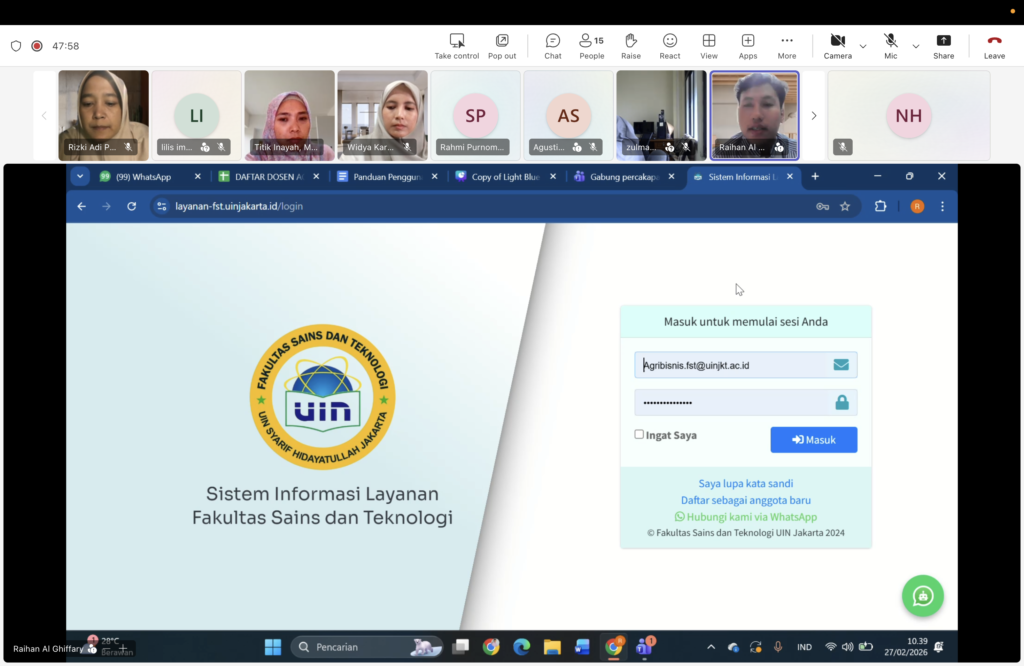Open the View layout options
The height and width of the screenshot is (666, 1024).
pos(709,46)
